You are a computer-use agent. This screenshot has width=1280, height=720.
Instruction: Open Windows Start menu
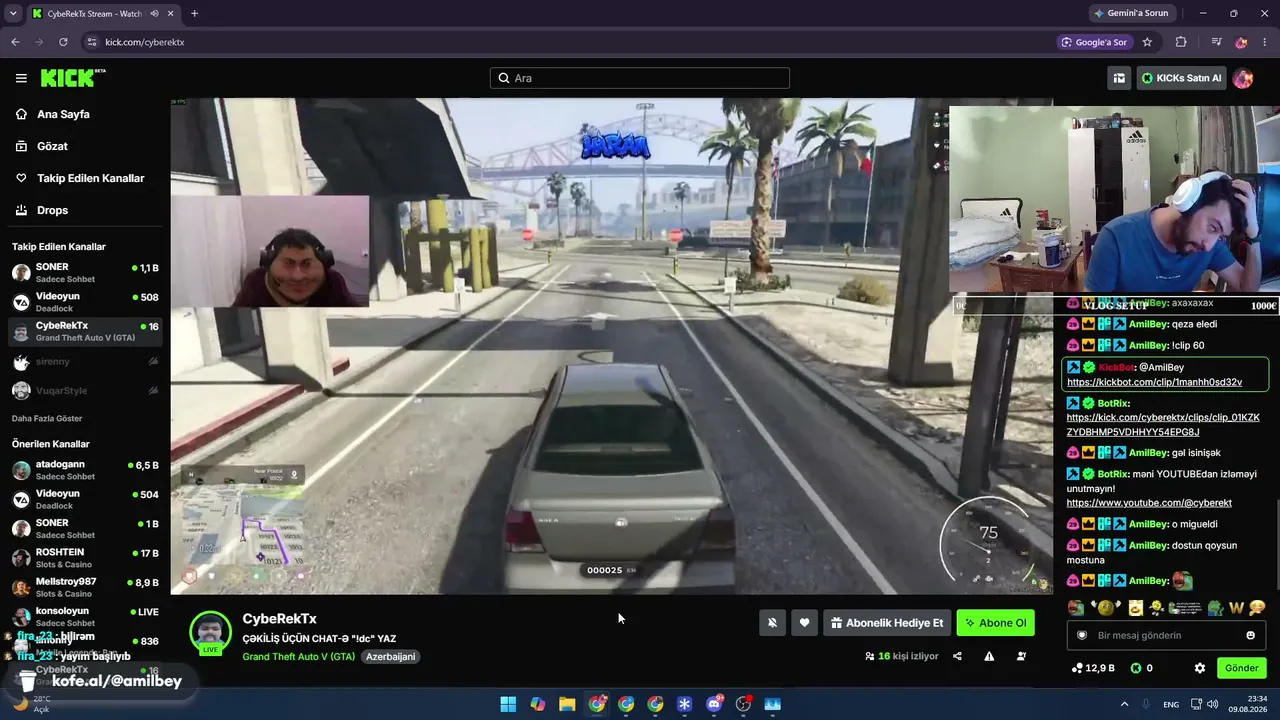click(x=508, y=704)
